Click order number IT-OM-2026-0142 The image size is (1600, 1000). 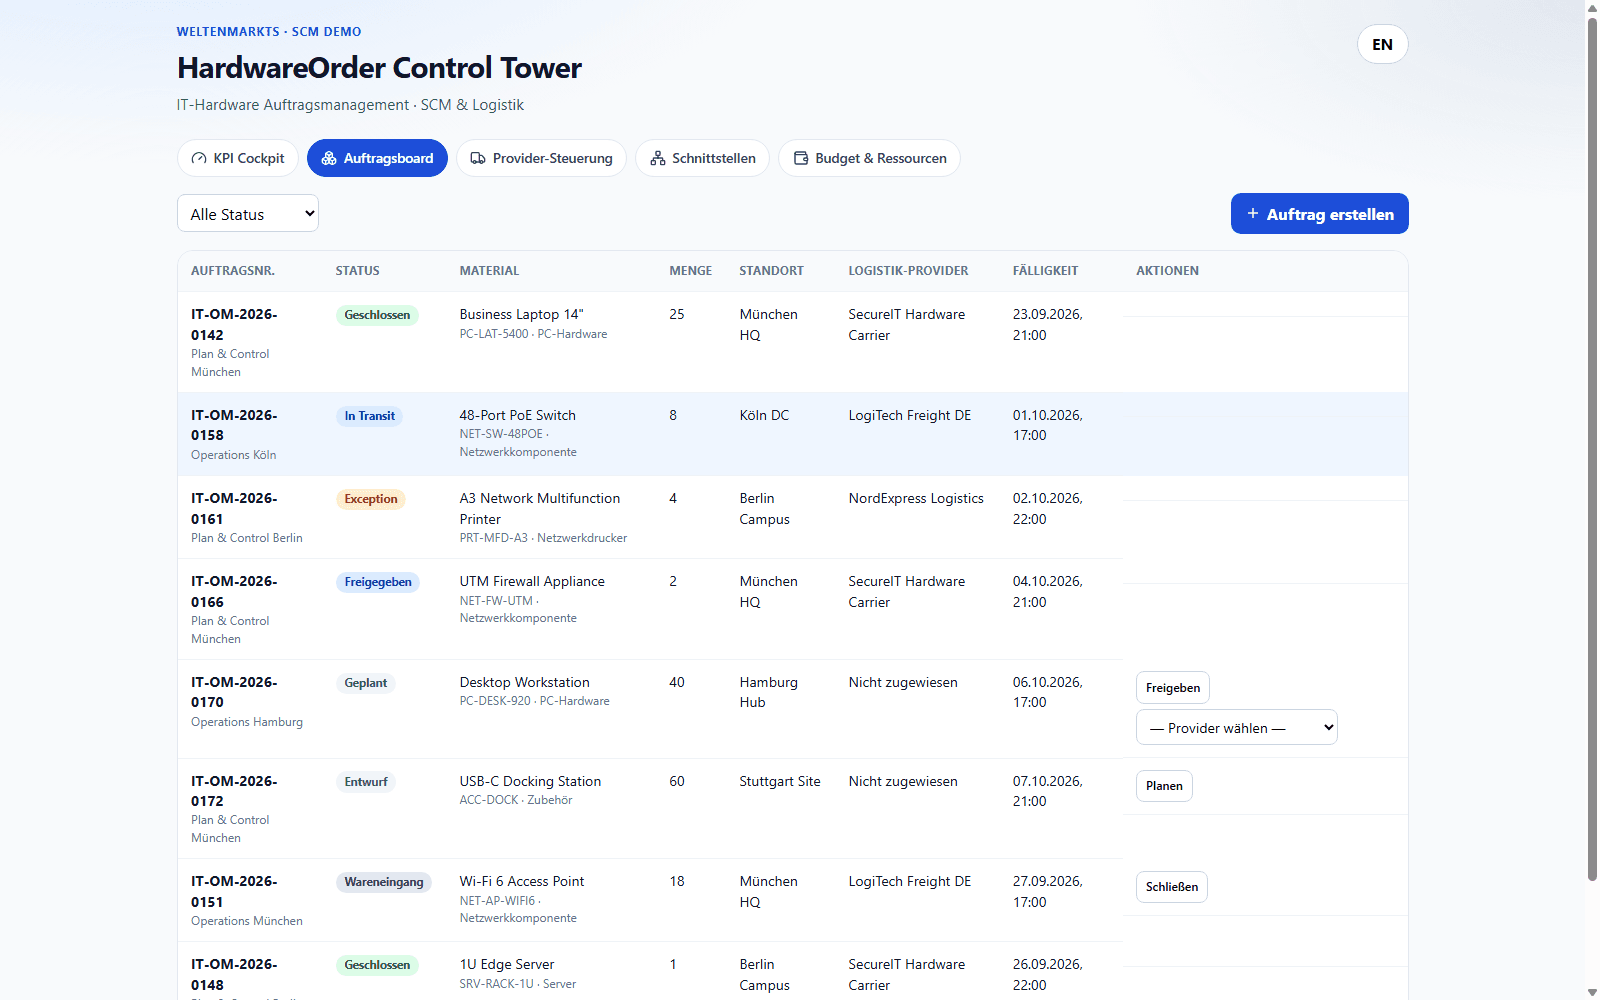234,324
